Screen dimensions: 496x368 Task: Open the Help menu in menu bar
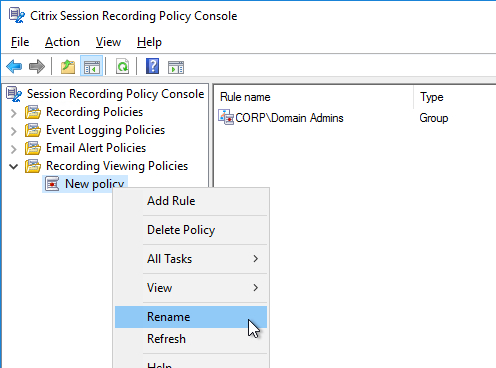(149, 42)
